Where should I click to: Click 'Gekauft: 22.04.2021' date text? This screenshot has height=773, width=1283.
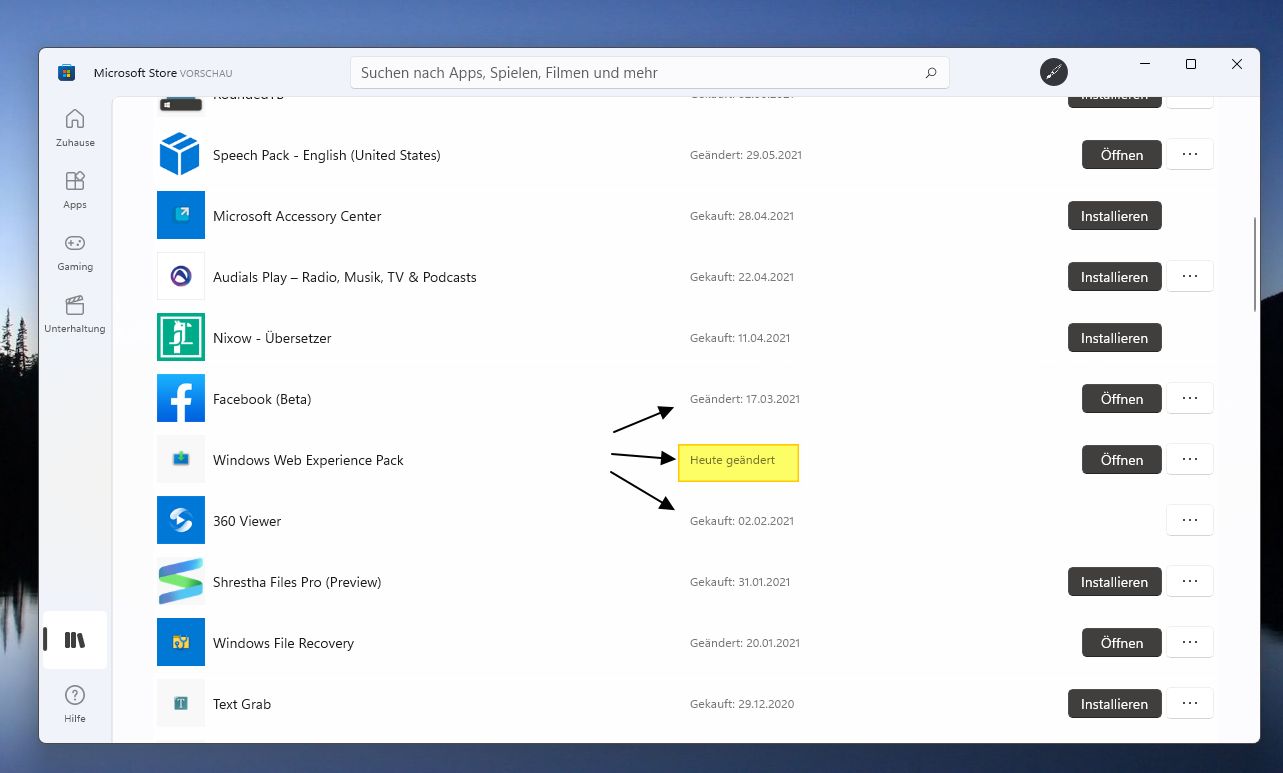[x=742, y=277]
